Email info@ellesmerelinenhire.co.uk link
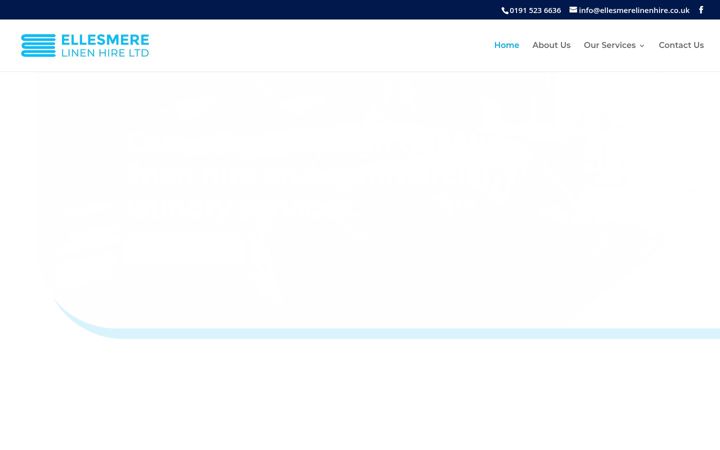 coord(634,10)
